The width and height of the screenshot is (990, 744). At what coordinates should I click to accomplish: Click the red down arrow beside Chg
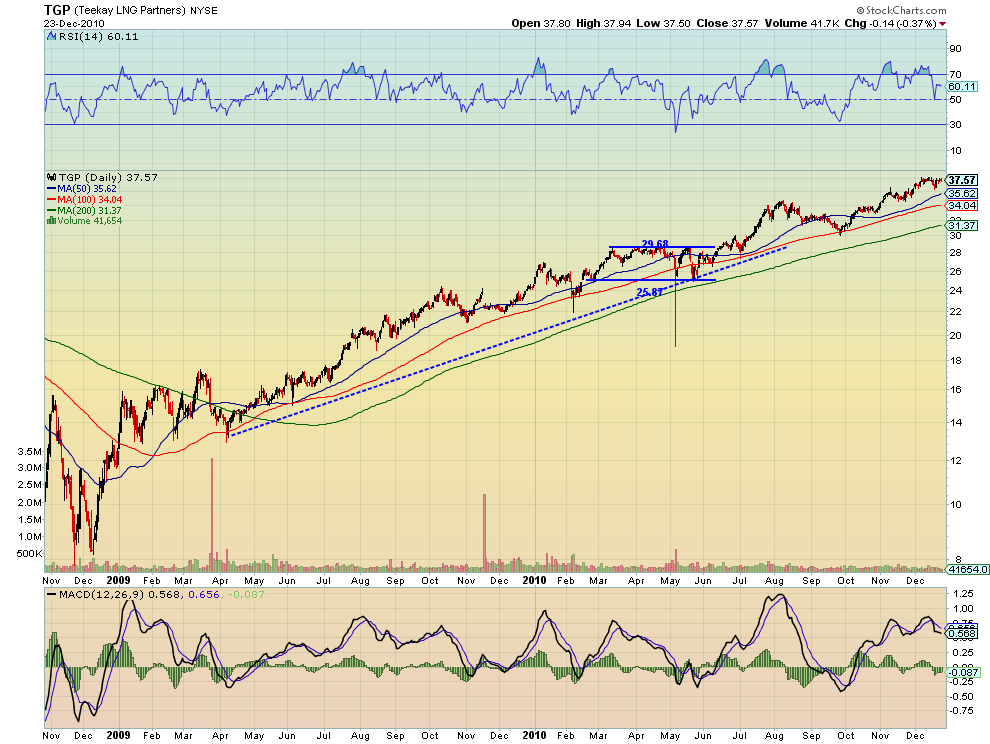pyautogui.click(x=943, y=24)
